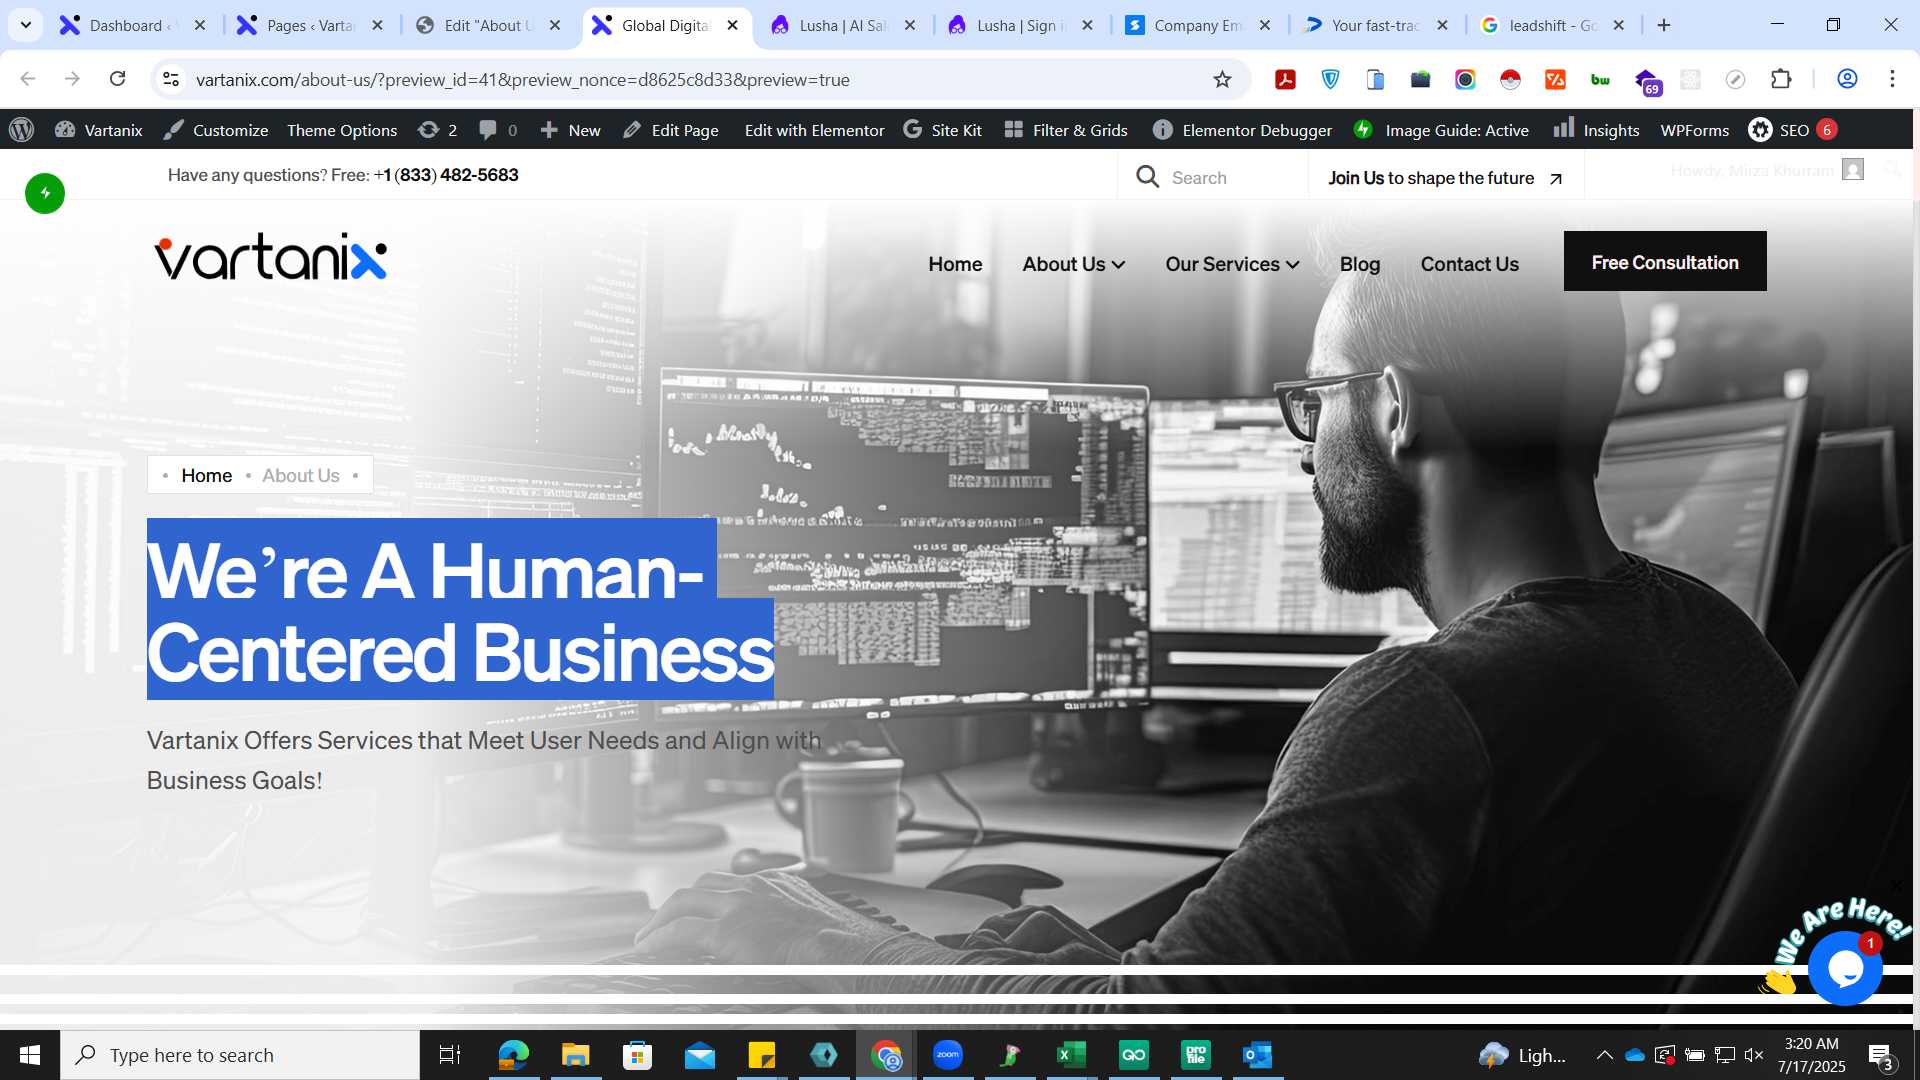Open Elementor Debugger
The image size is (1920, 1080).
1243,130
